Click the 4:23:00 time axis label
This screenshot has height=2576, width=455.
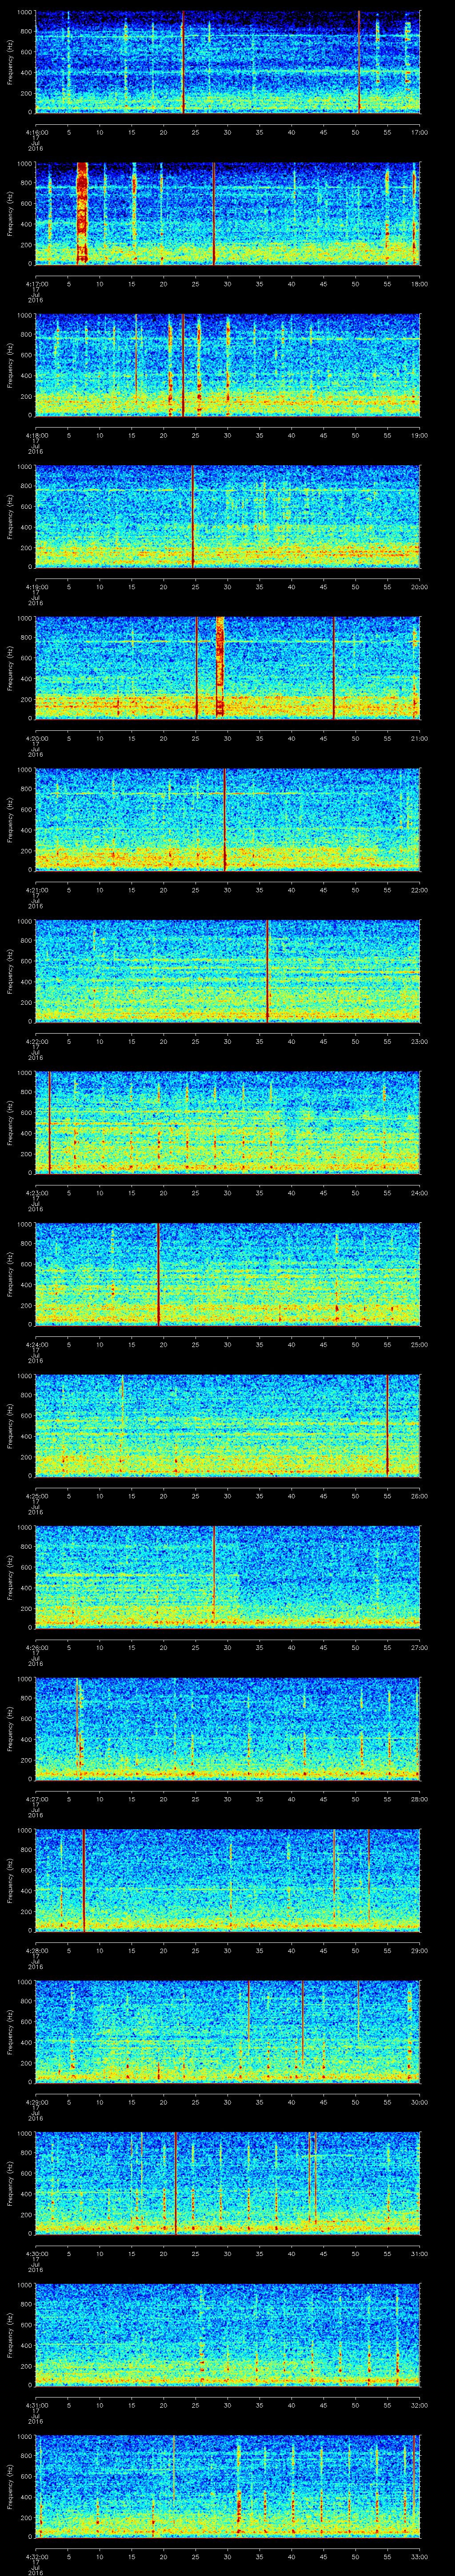[36, 1193]
